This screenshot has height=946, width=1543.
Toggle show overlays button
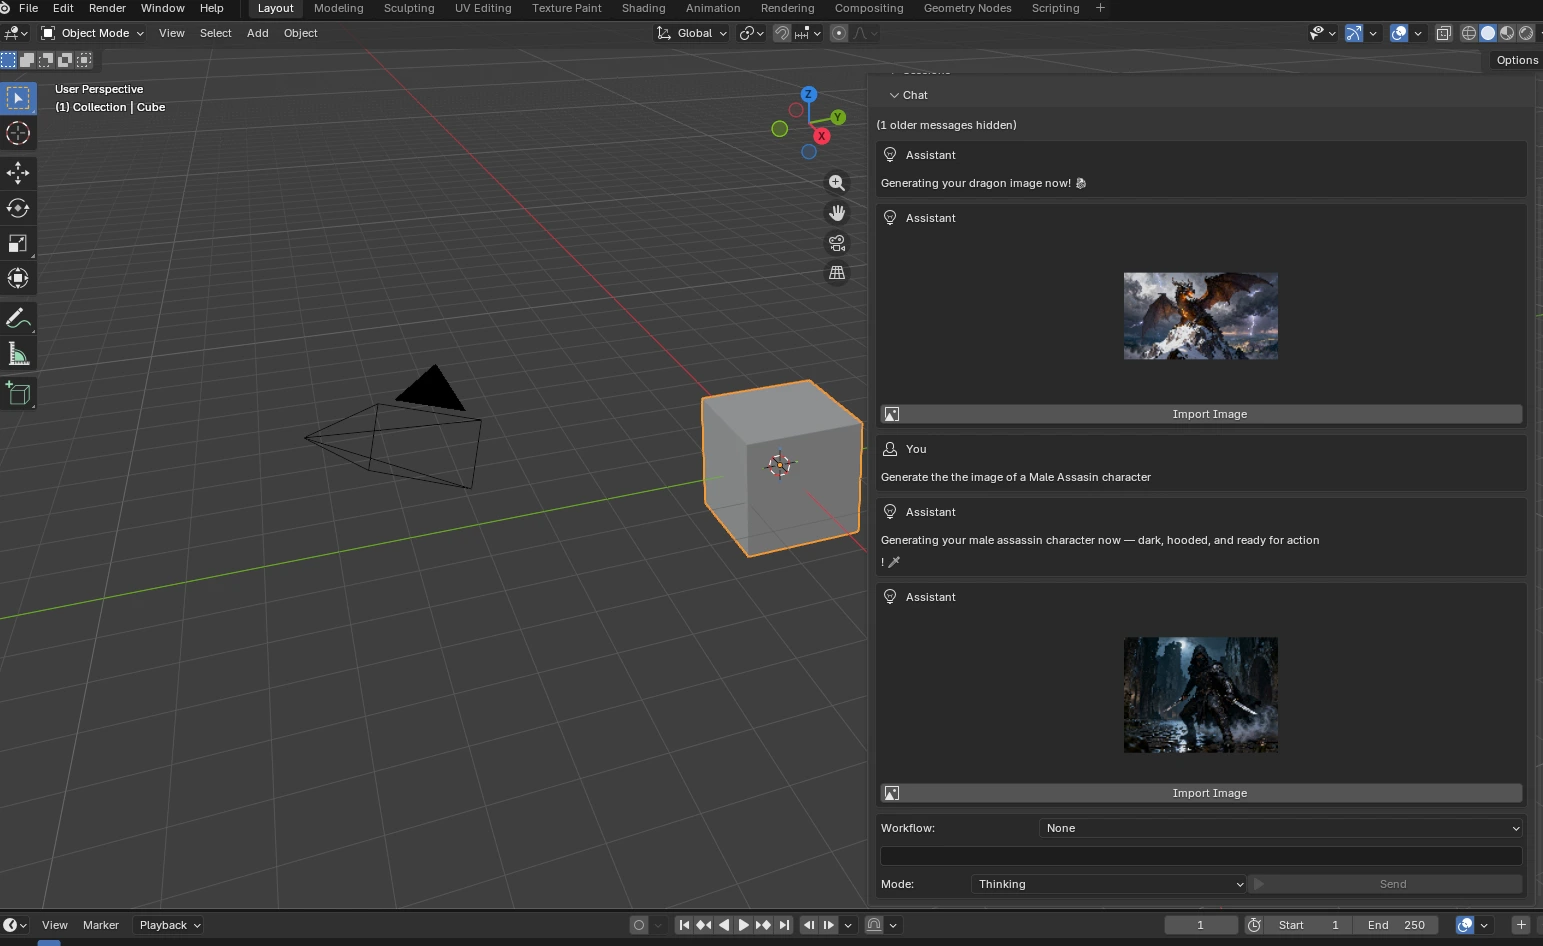[1399, 33]
